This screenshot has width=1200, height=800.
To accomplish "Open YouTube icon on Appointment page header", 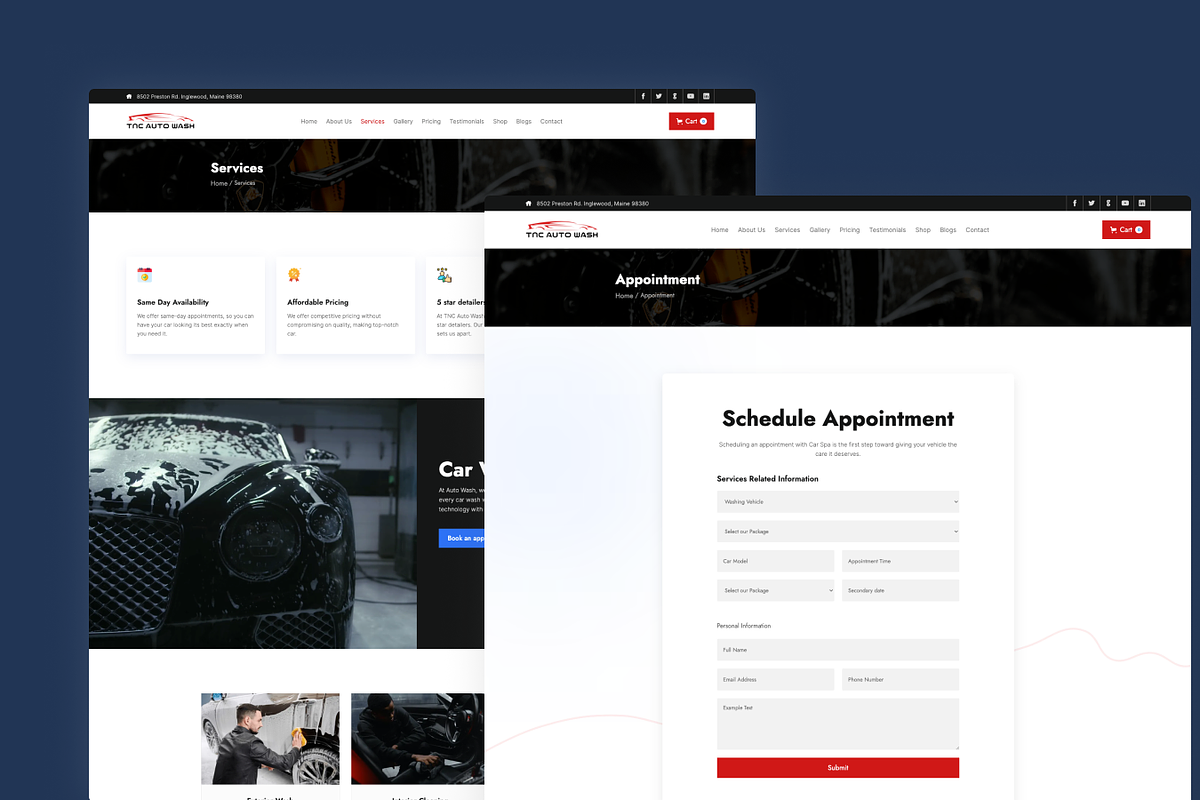I will (1125, 203).
